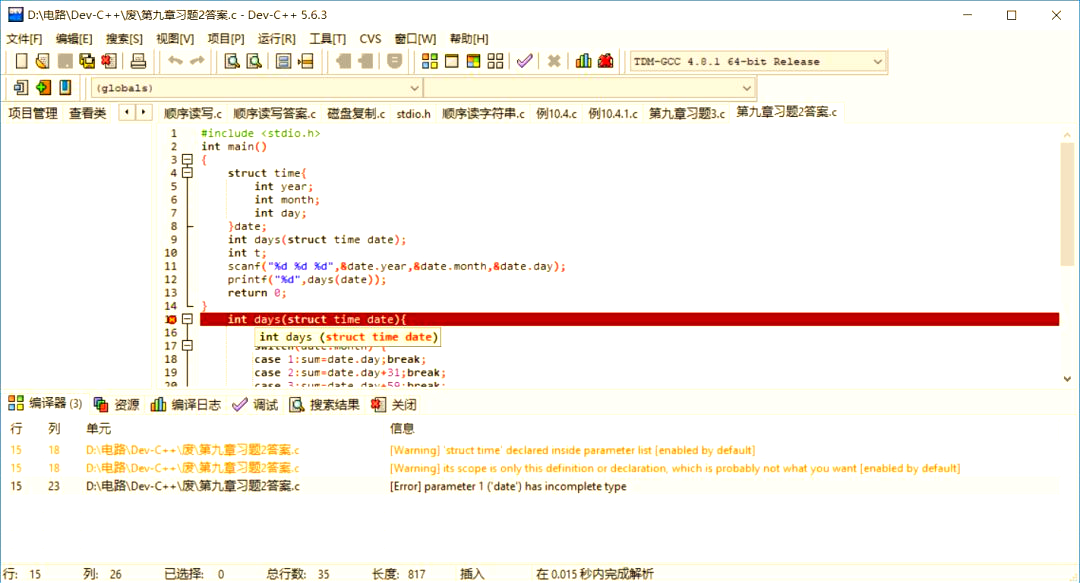Click the Debug checkmark icon
This screenshot has height=583, width=1080.
pyautogui.click(x=524, y=61)
